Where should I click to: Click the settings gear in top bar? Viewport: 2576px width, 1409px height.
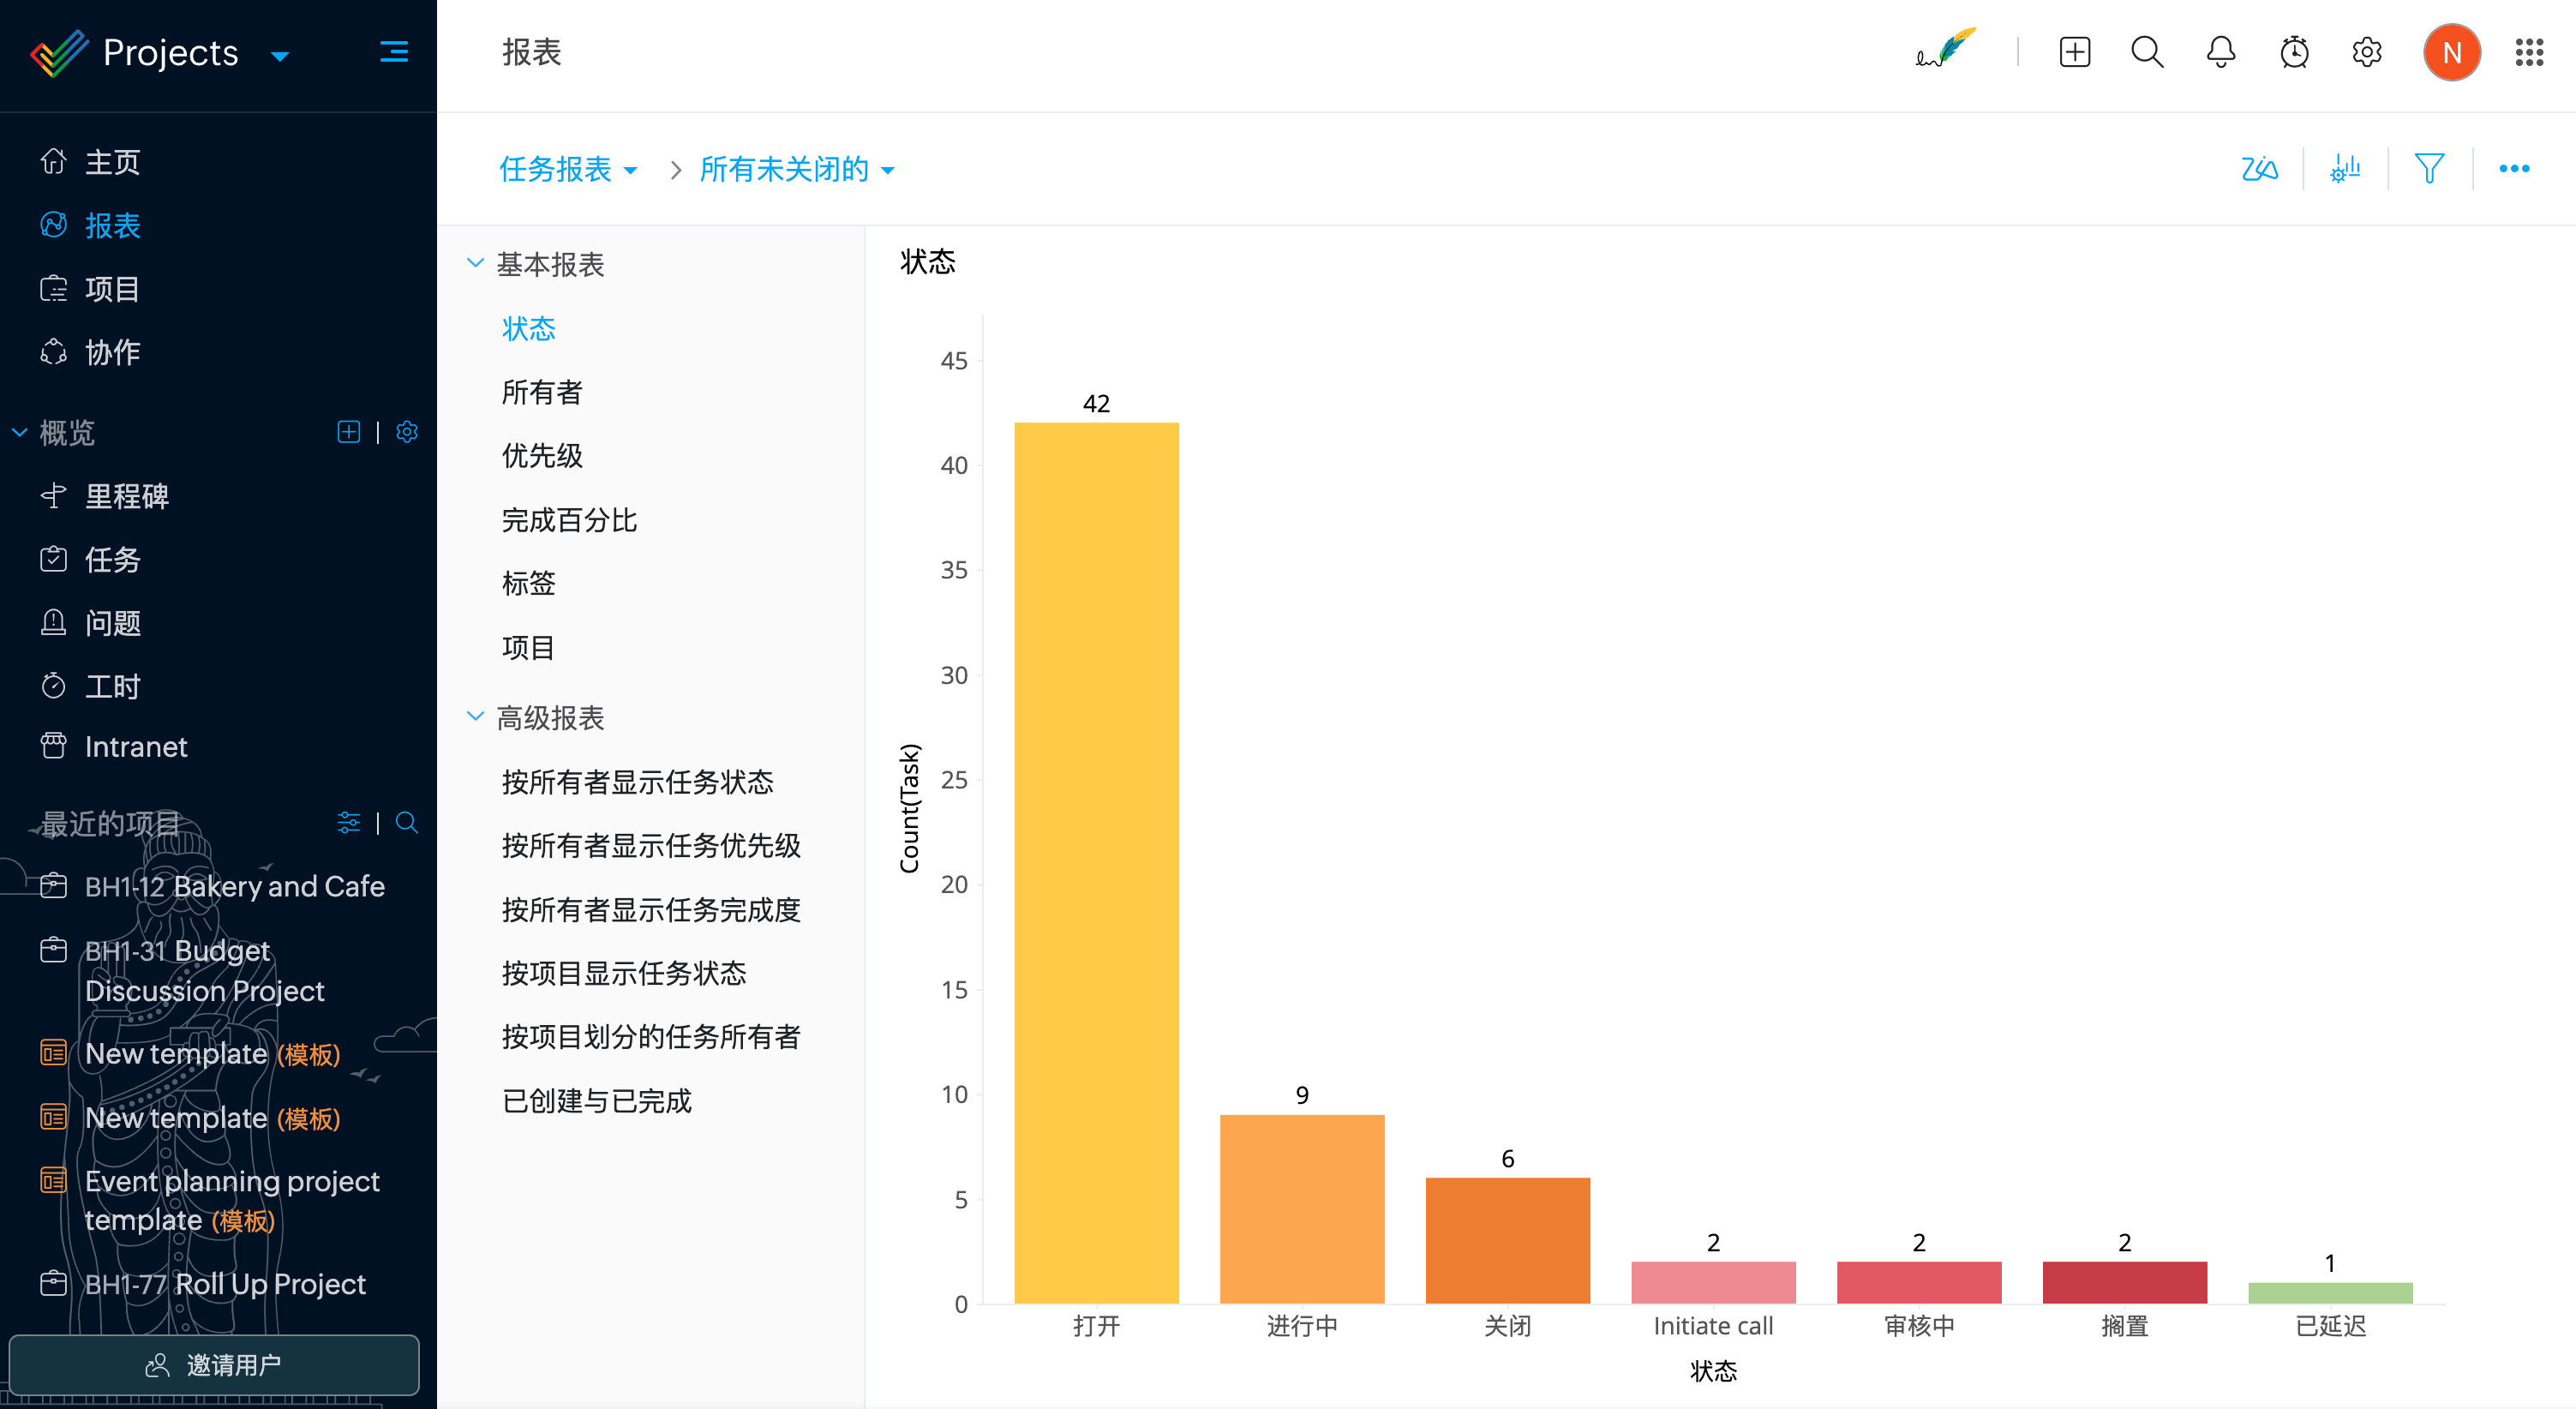pos(2366,52)
